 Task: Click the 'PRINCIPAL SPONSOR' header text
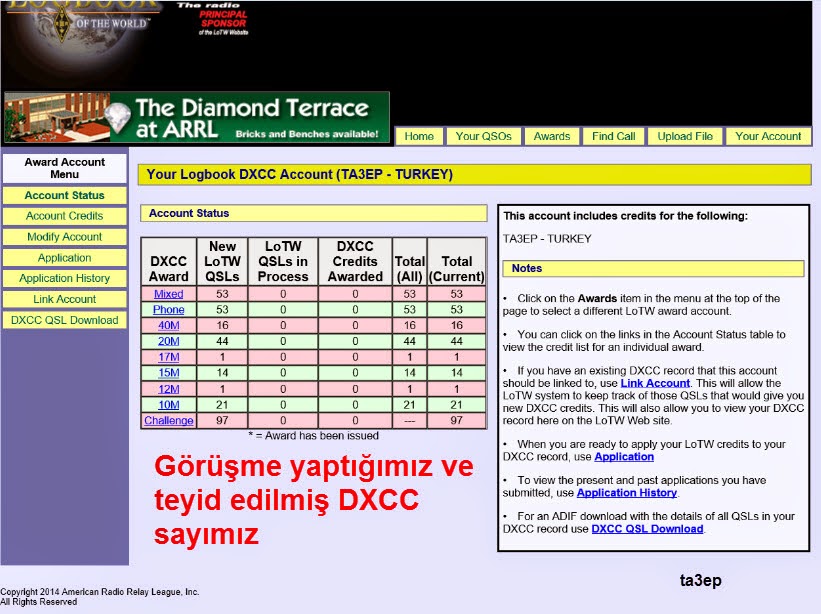point(223,19)
